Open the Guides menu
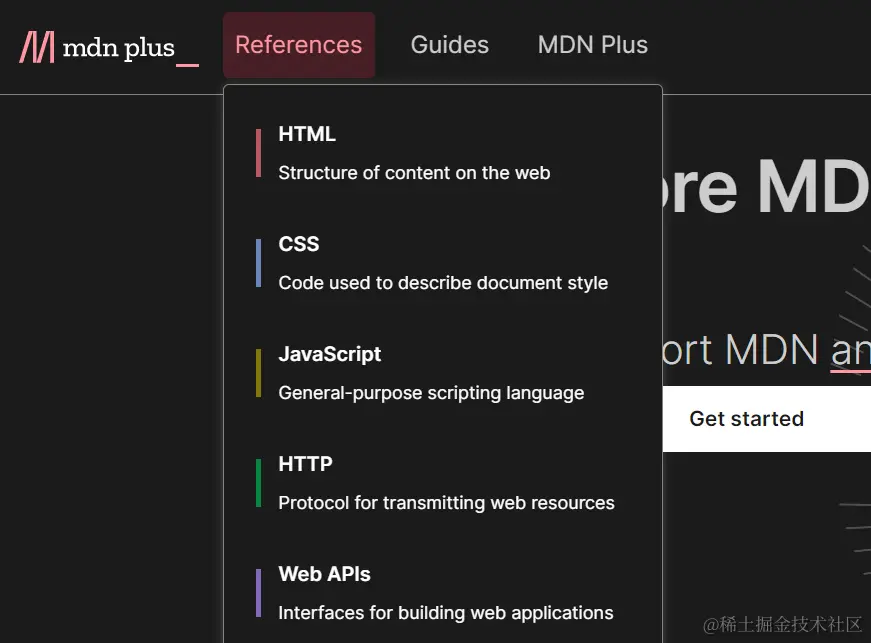The height and width of the screenshot is (643, 871). [x=450, y=45]
